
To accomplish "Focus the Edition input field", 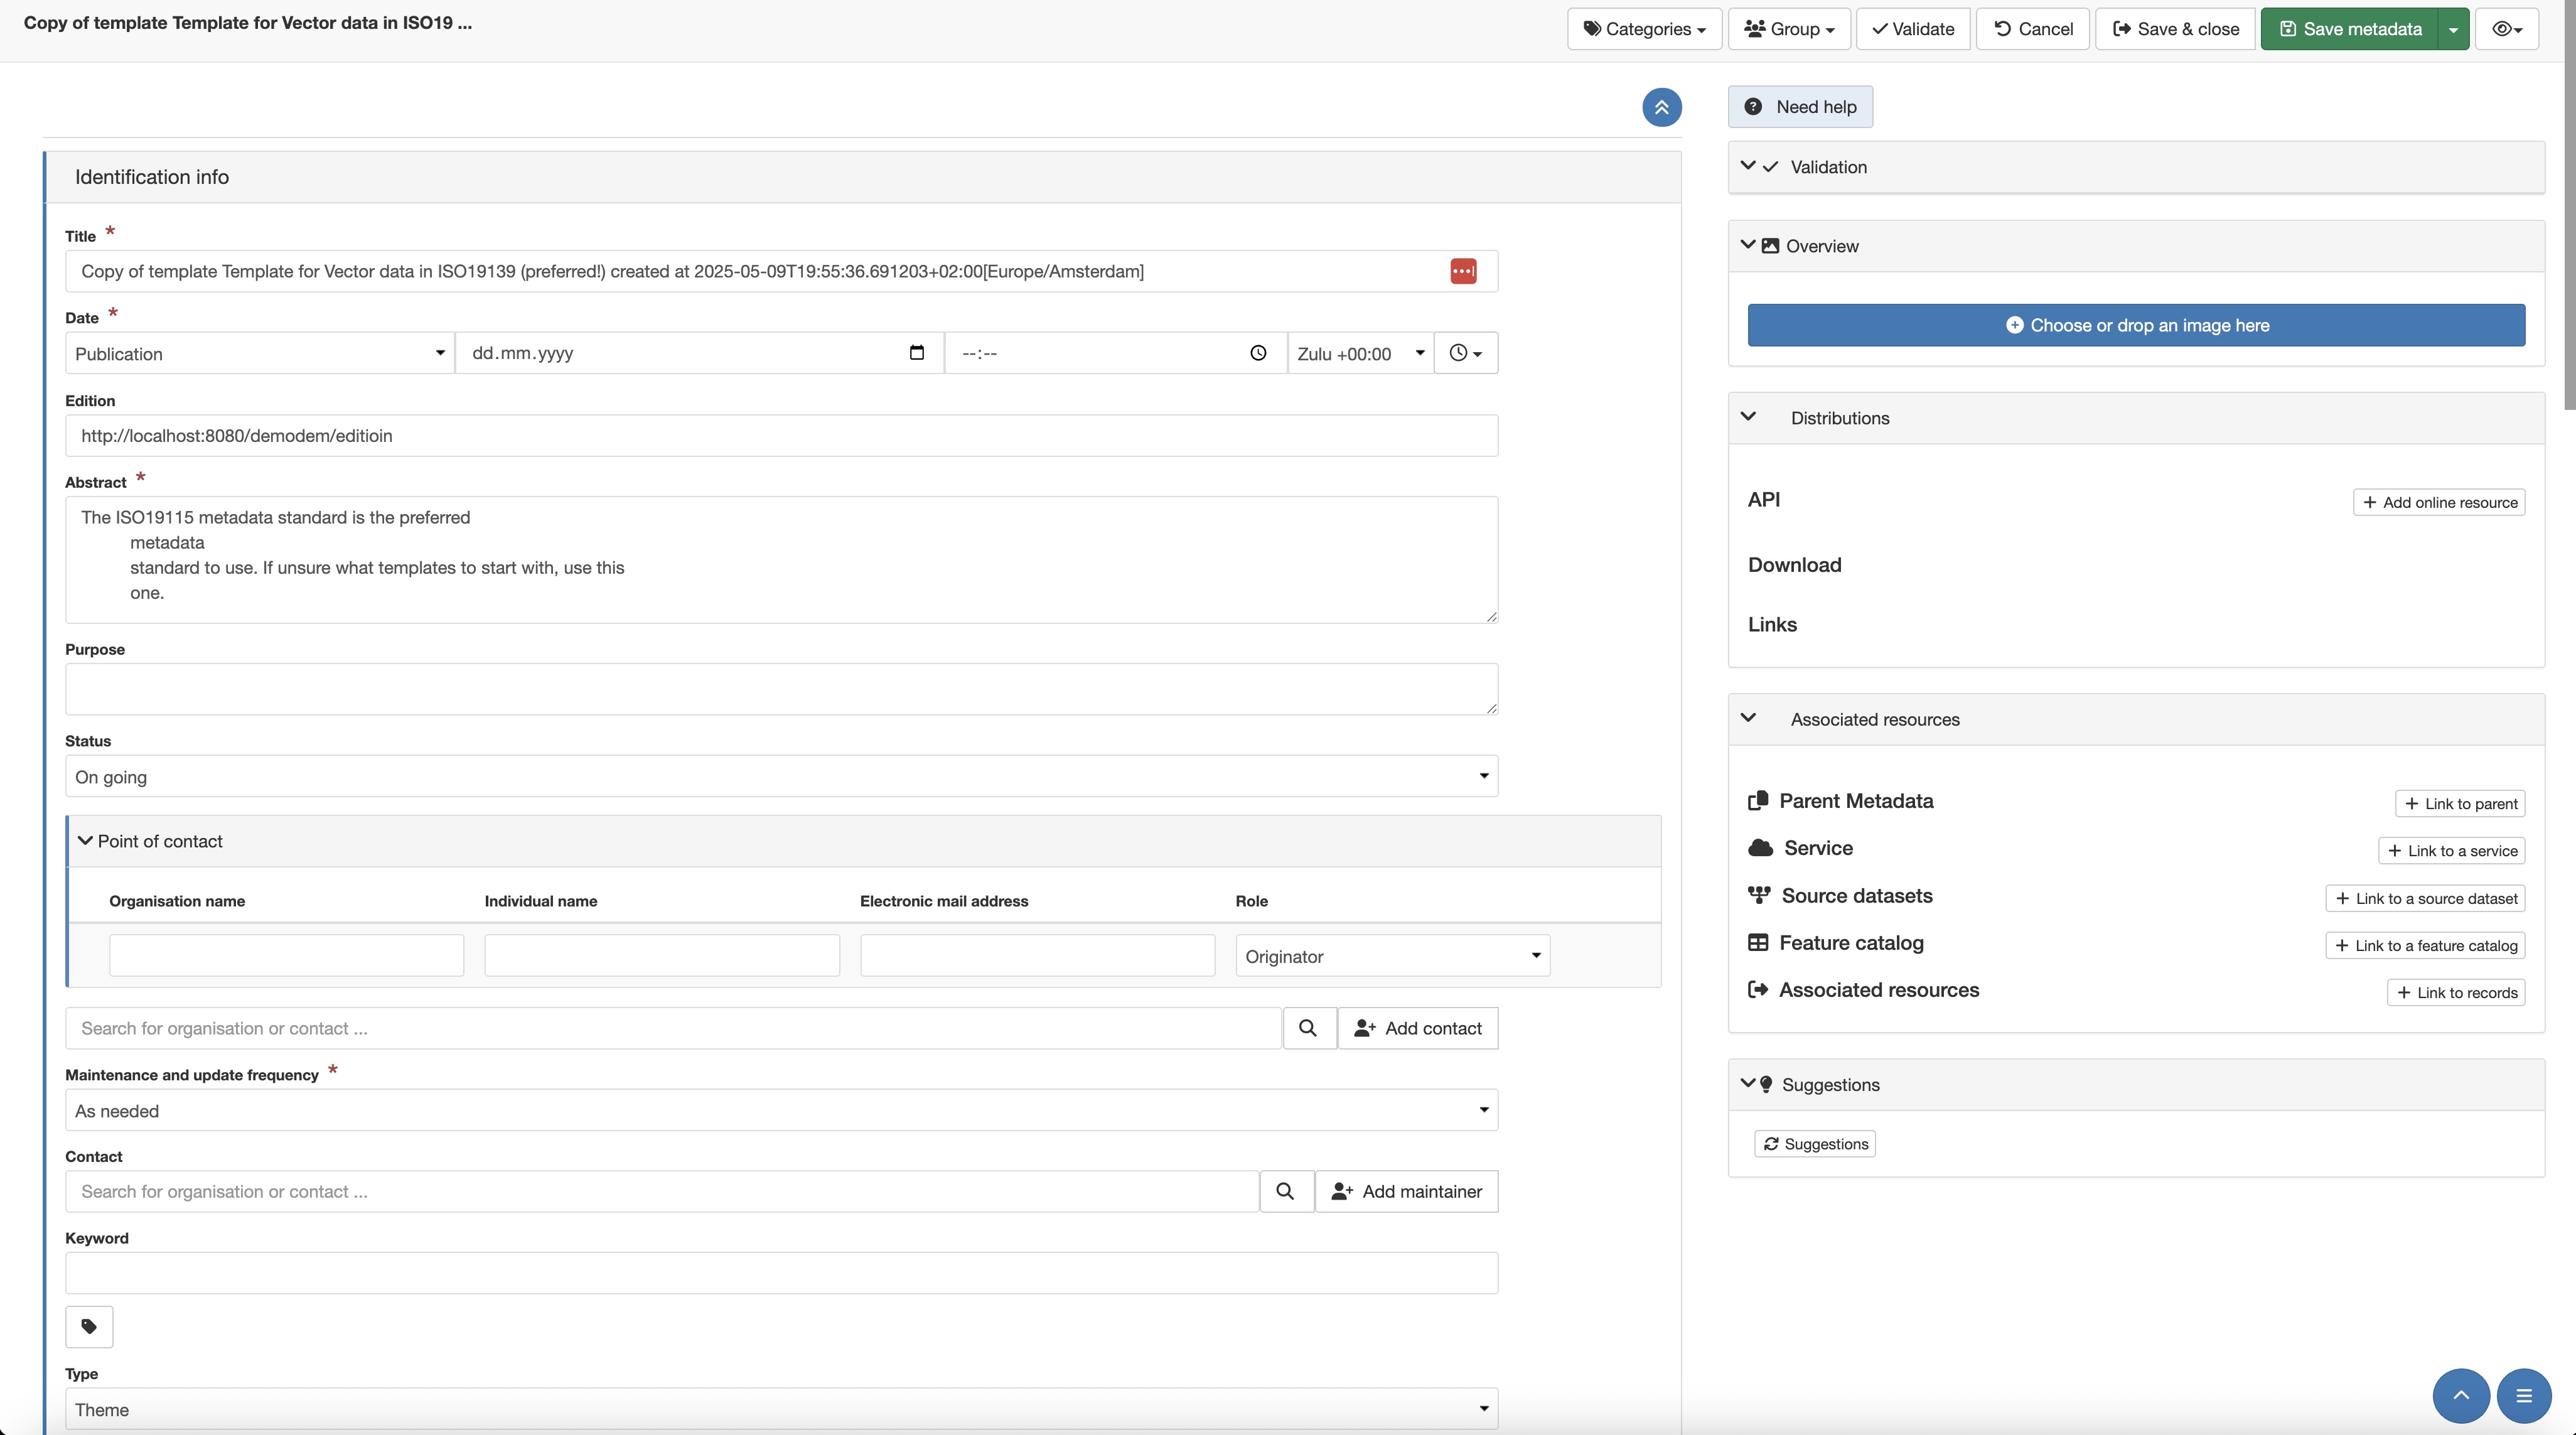I will pos(781,435).
